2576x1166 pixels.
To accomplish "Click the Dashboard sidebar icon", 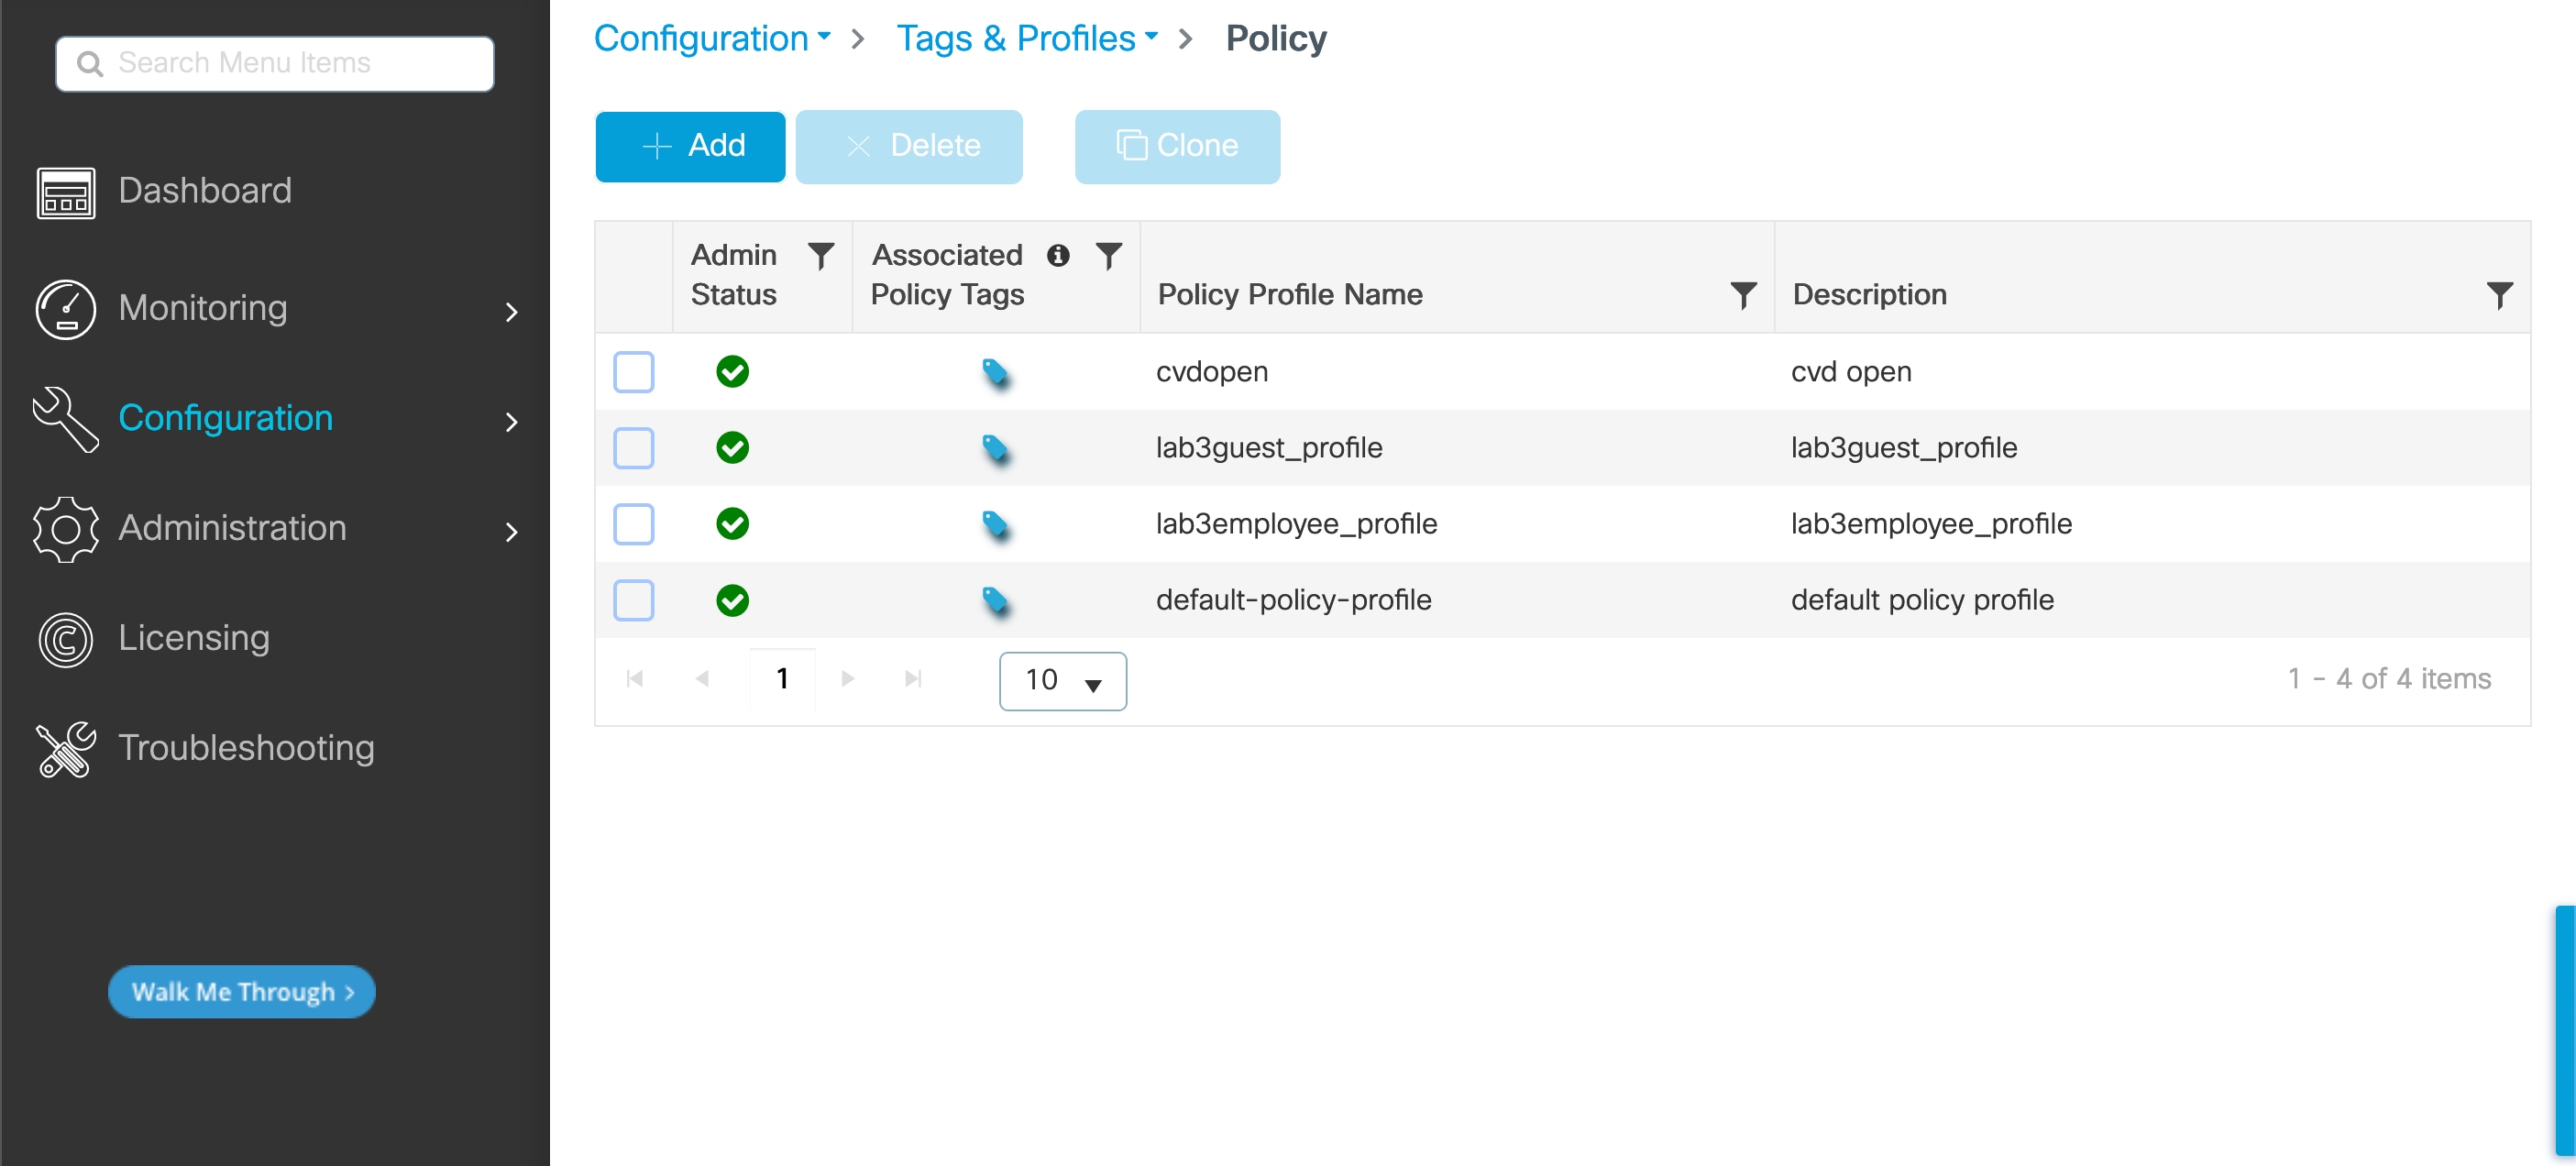I will 66,192.
